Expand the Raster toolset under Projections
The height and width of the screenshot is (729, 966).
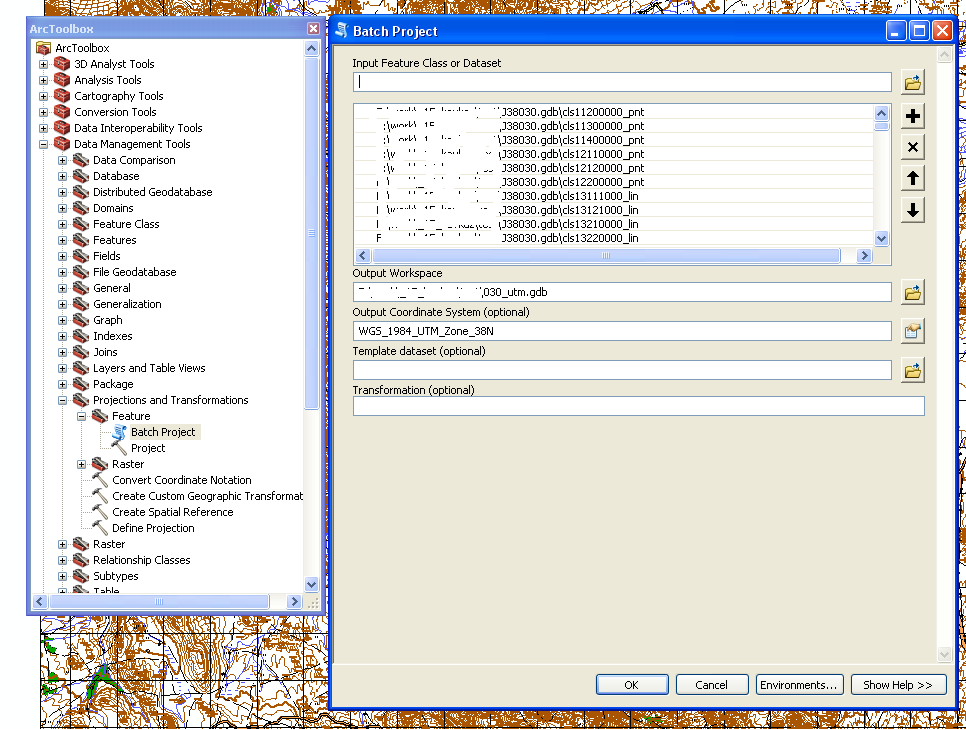[x=81, y=464]
